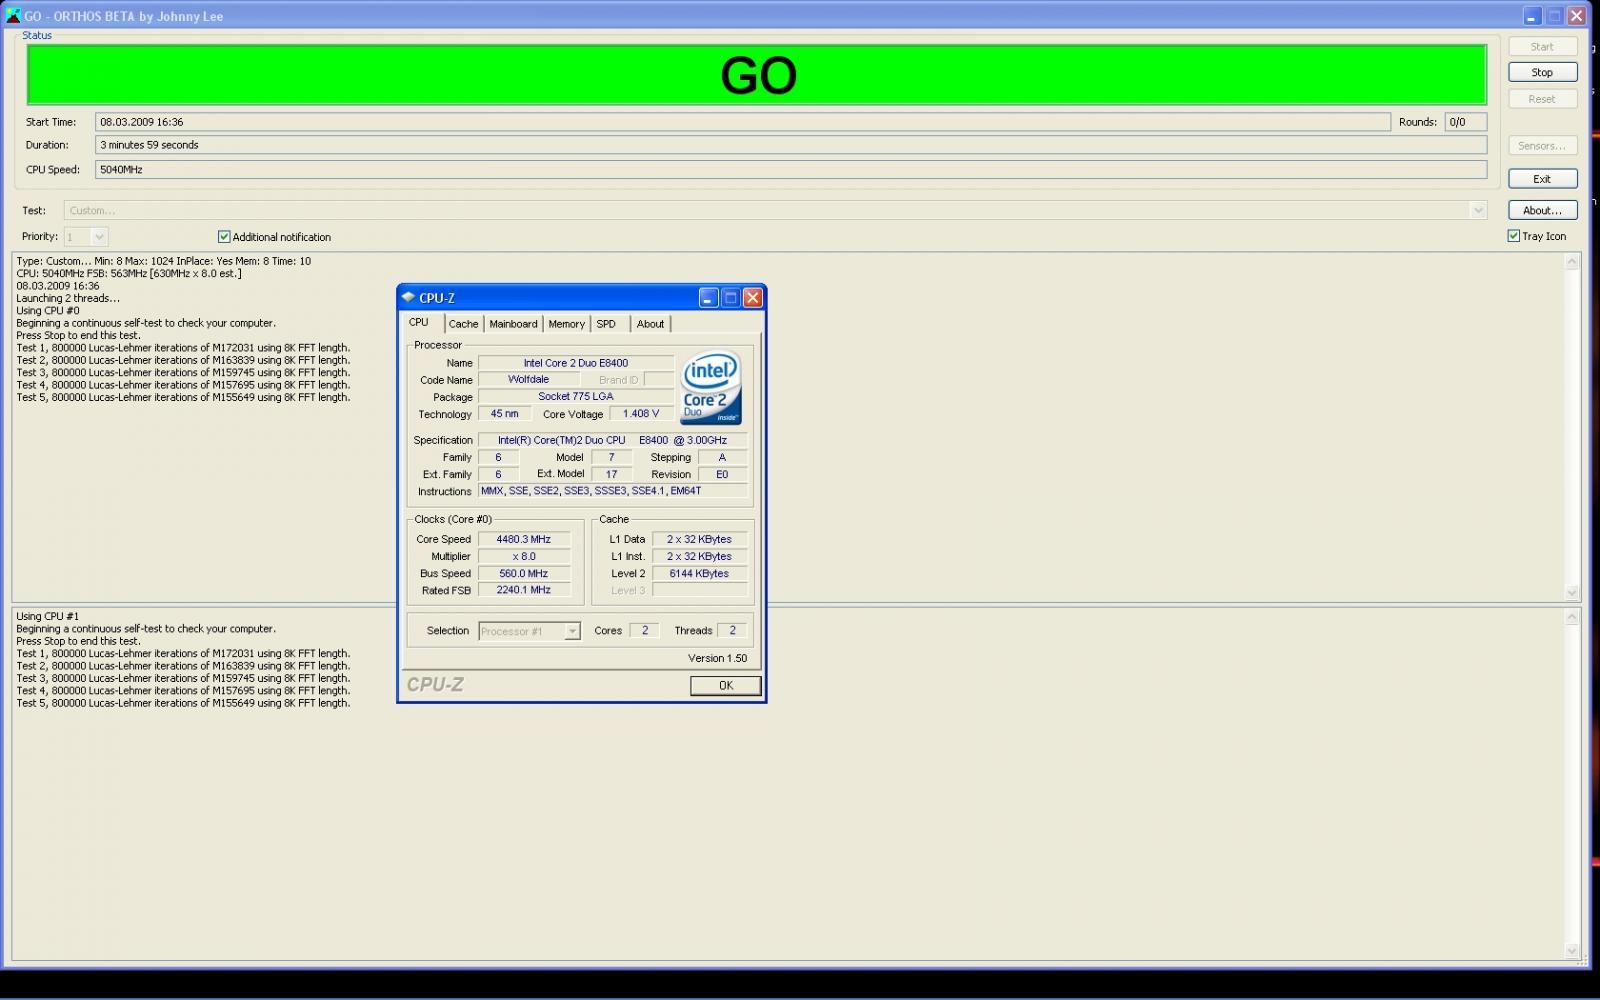
Task: Click the CPU-Z title bar icon
Action: click(x=408, y=297)
